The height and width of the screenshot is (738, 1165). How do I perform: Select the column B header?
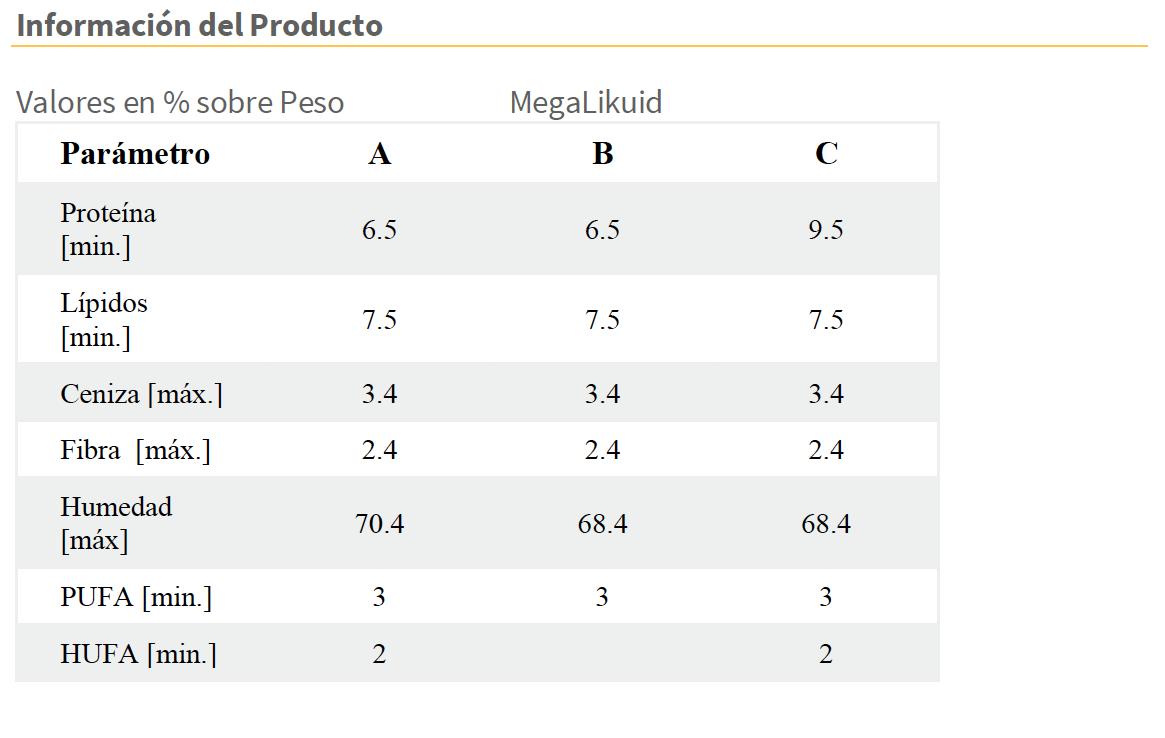click(602, 154)
